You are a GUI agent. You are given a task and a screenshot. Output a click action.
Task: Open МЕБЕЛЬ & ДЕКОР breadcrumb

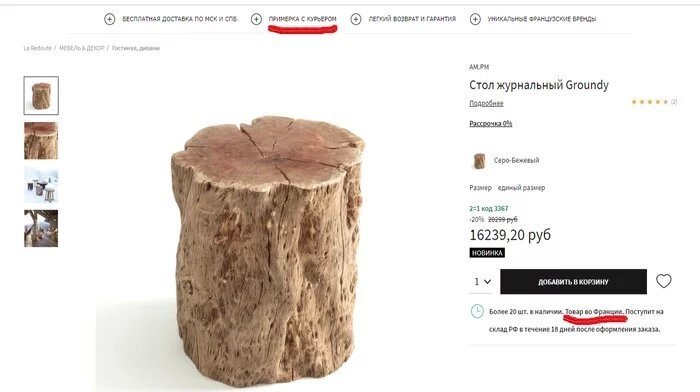pyautogui.click(x=82, y=48)
